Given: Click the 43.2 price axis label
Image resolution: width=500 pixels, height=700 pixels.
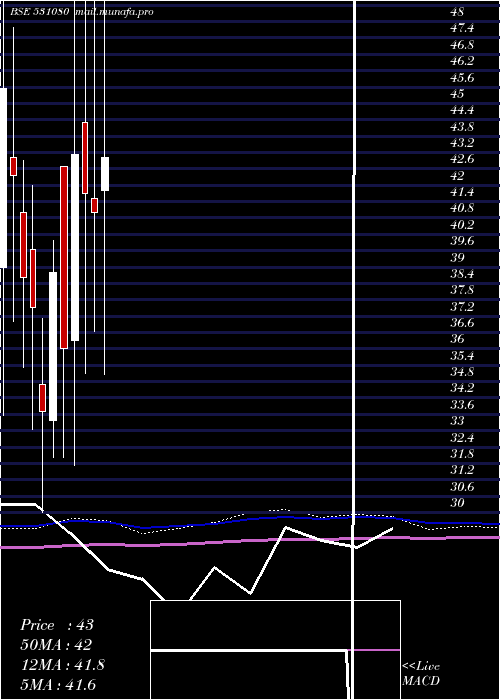Looking at the screenshot, I should tap(462, 143).
